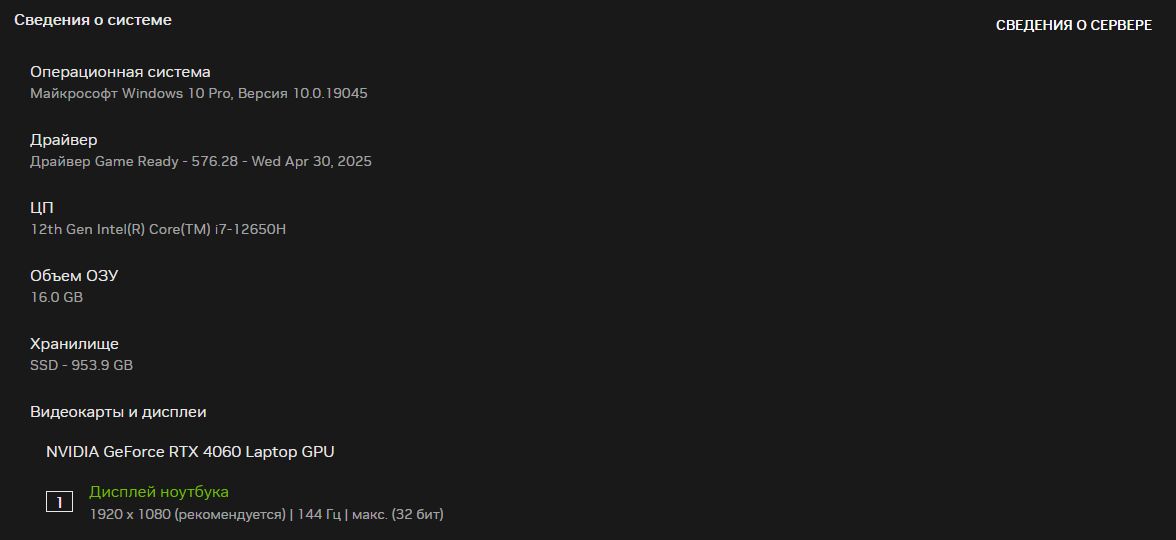Click the СВЕДЕНИЯ О СЕРВЕРЕ button

[x=1073, y=25]
